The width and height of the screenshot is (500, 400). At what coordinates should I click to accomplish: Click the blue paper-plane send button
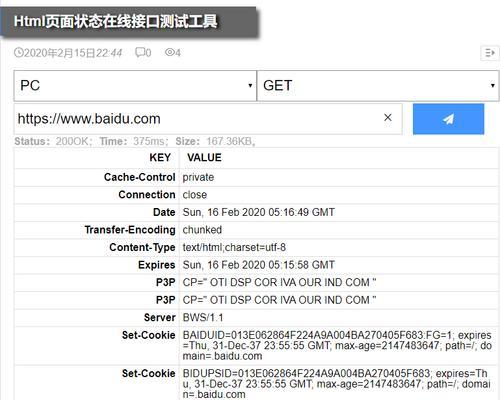click(448, 119)
